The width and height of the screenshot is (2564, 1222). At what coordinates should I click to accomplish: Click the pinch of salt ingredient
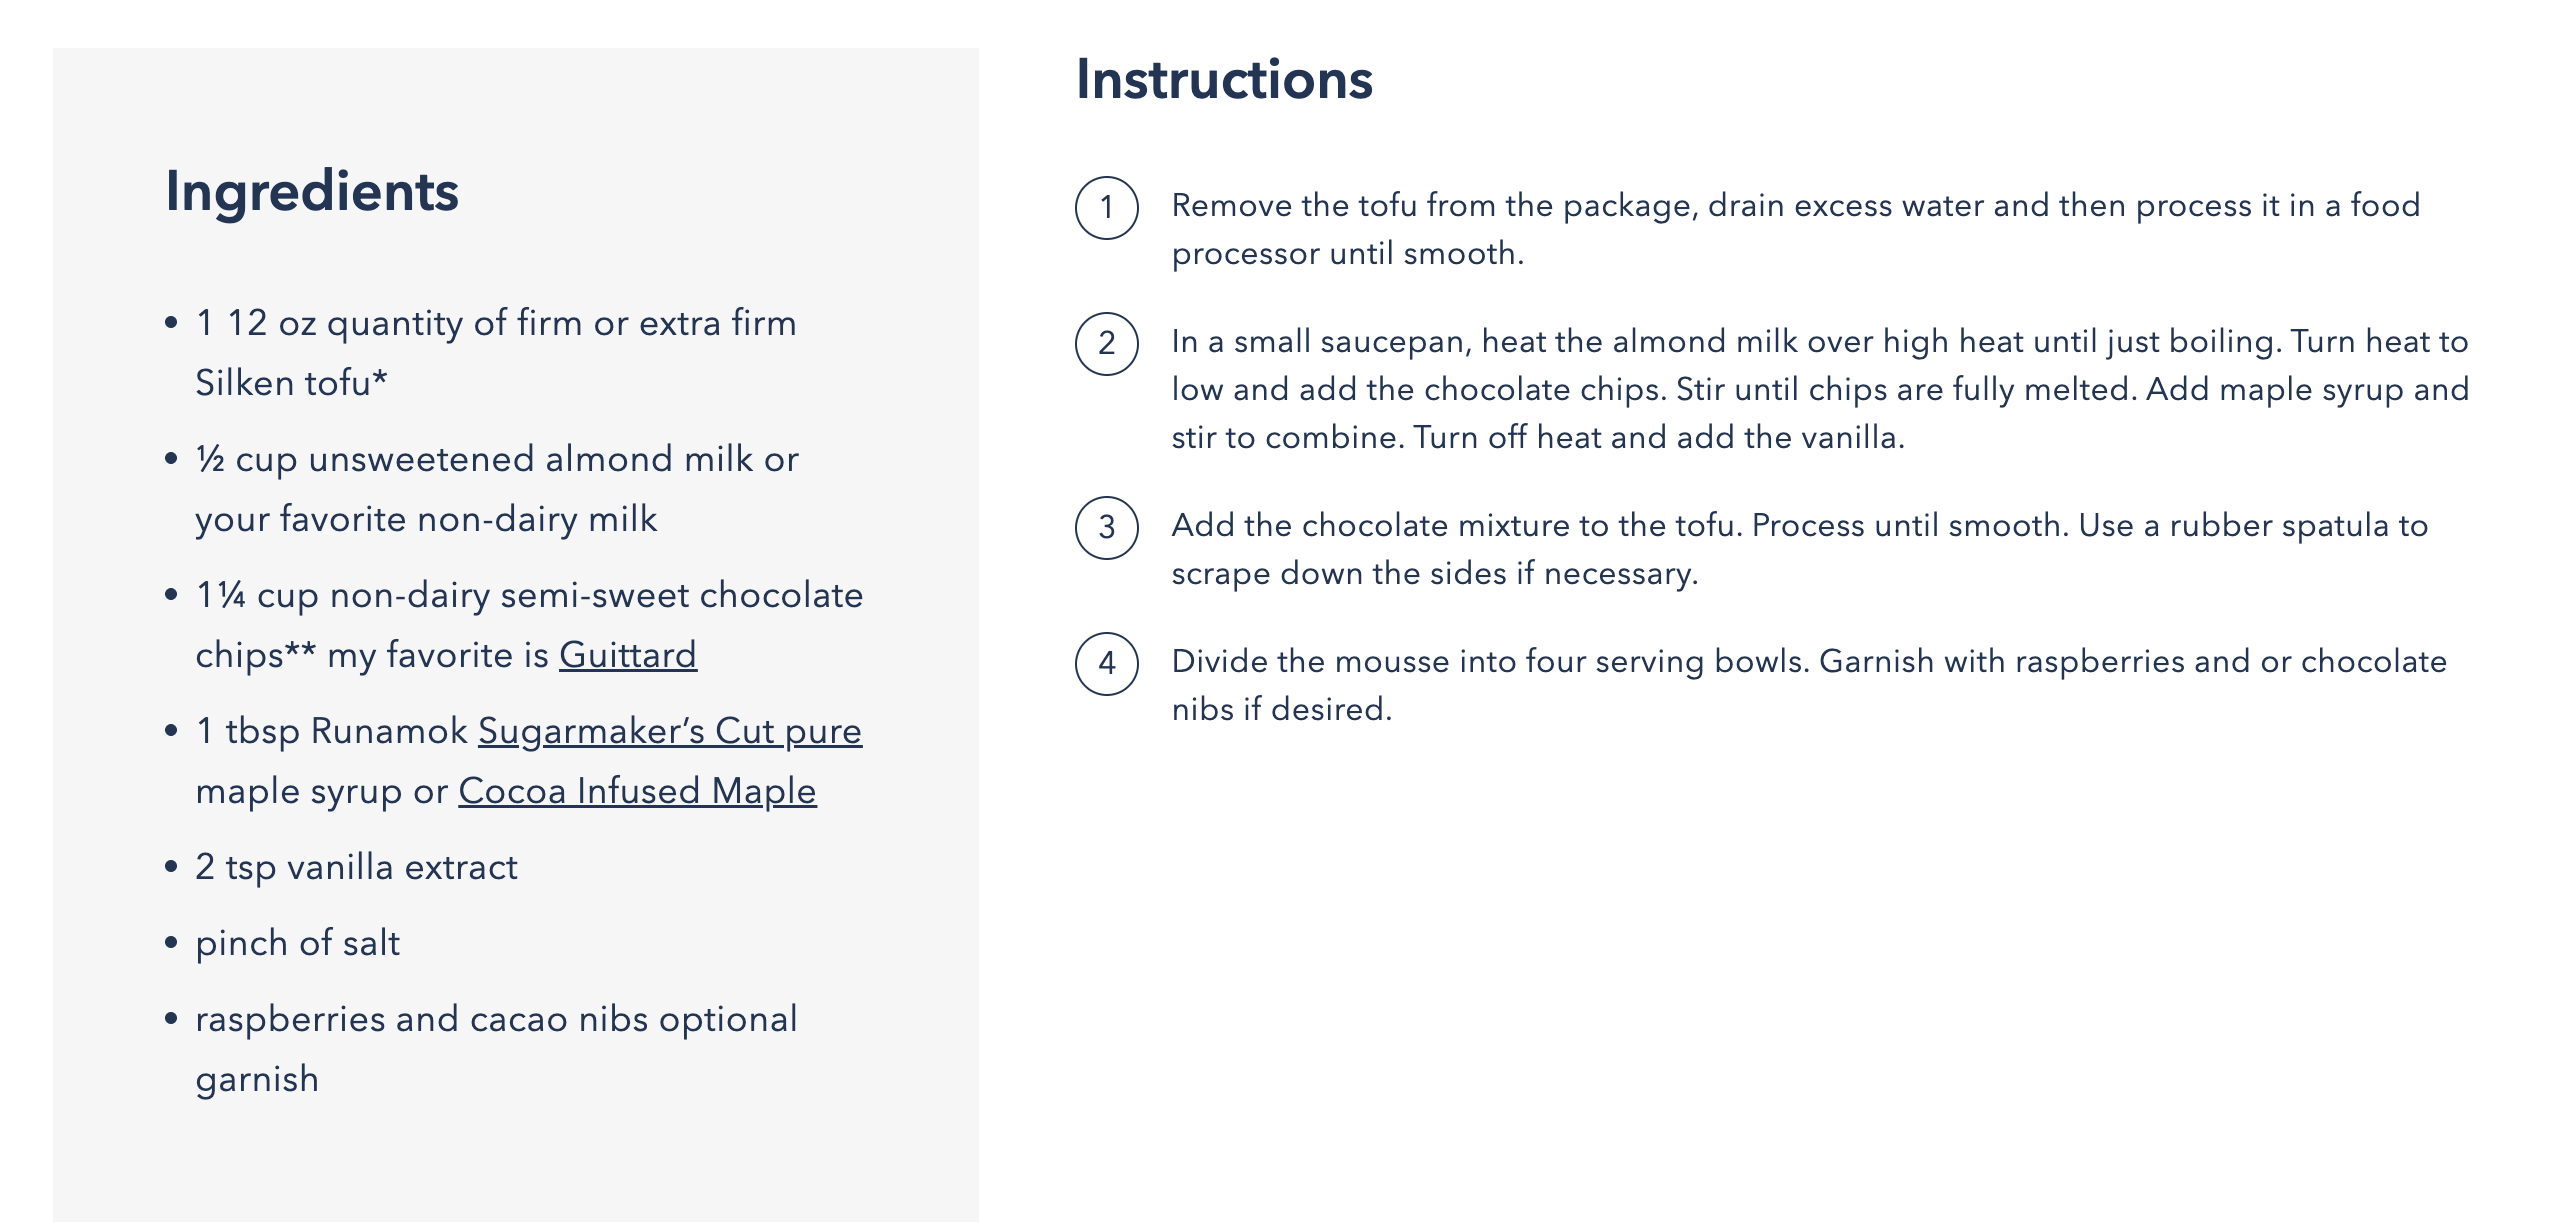point(297,943)
